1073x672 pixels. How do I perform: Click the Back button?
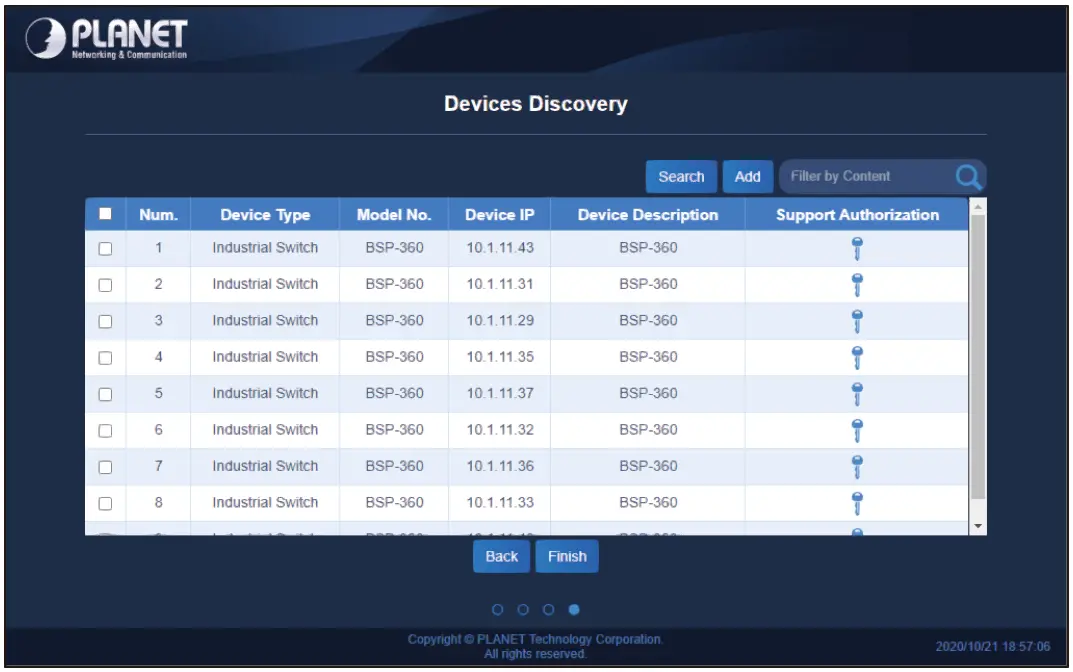pos(501,556)
